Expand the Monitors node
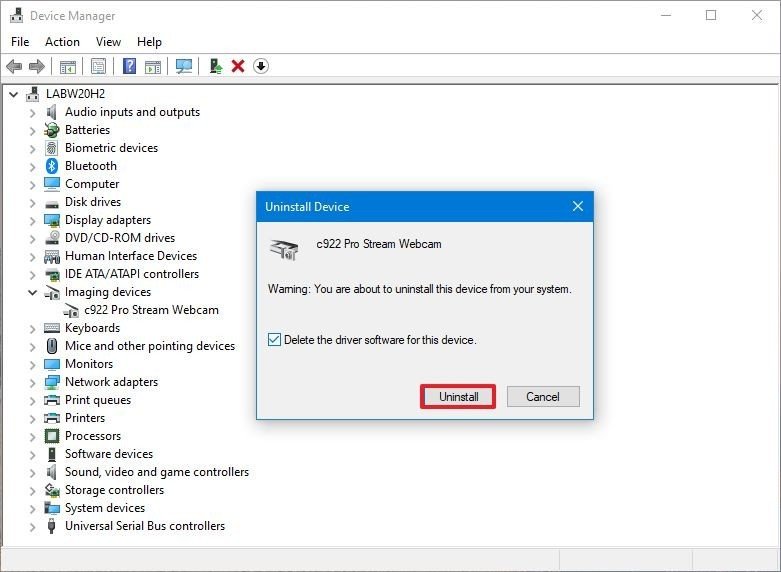This screenshot has width=781, height=572. (x=32, y=364)
